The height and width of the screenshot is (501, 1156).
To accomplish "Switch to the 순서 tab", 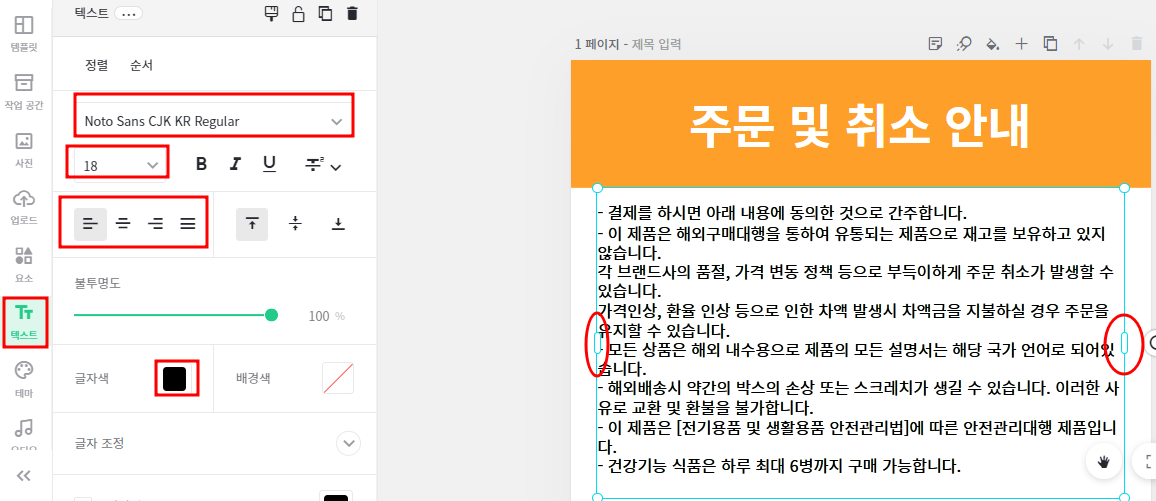I will (141, 66).
